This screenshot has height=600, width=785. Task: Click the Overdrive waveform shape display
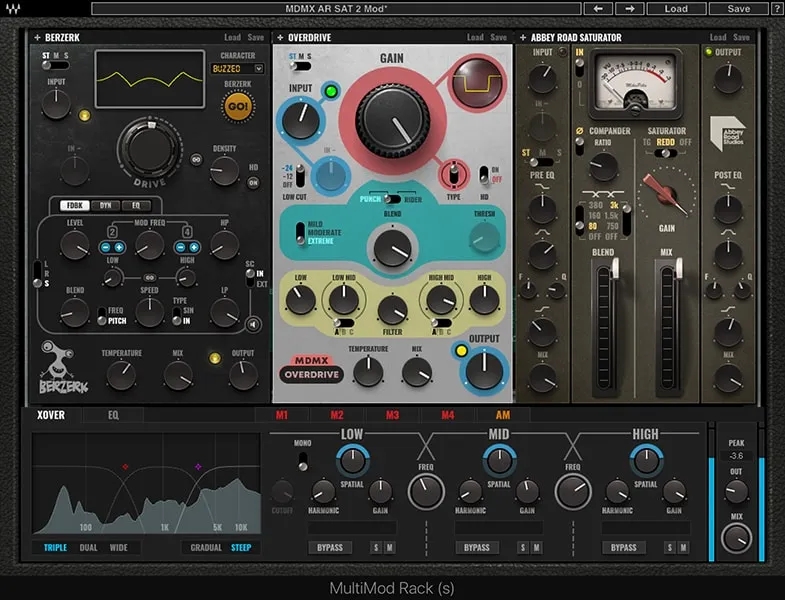click(x=476, y=84)
